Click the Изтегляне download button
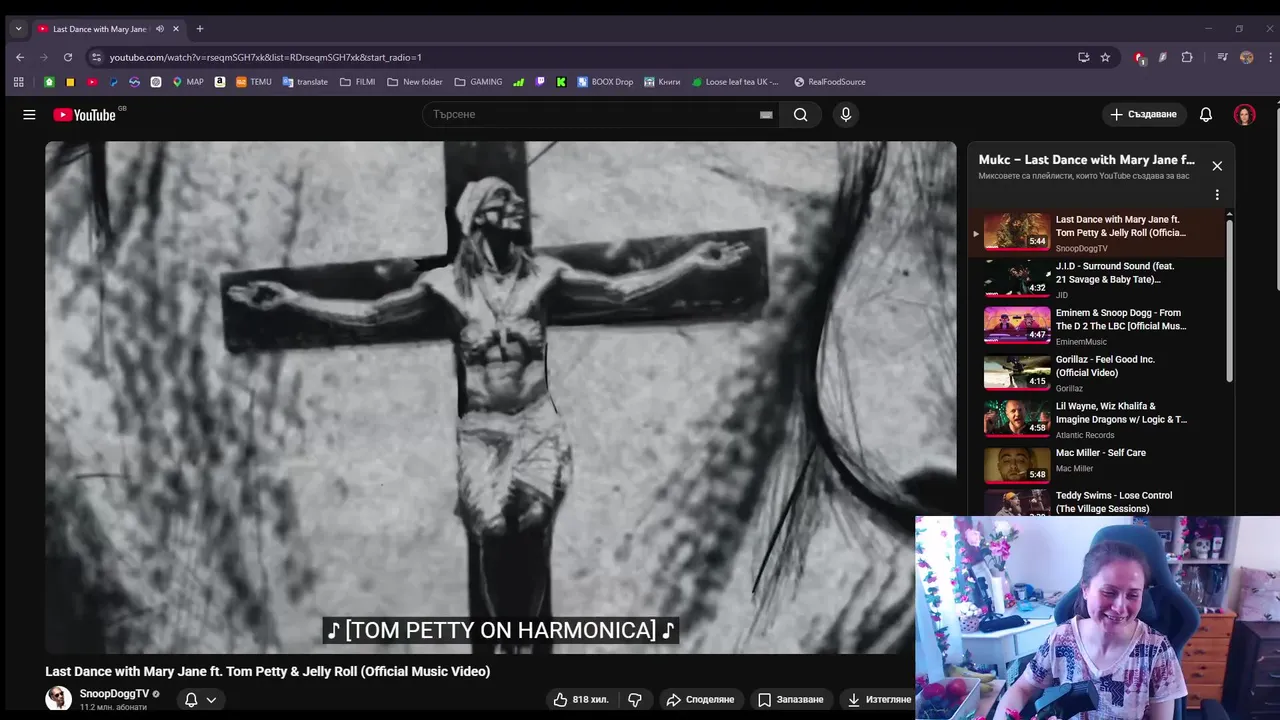The image size is (1280, 720). (x=878, y=700)
